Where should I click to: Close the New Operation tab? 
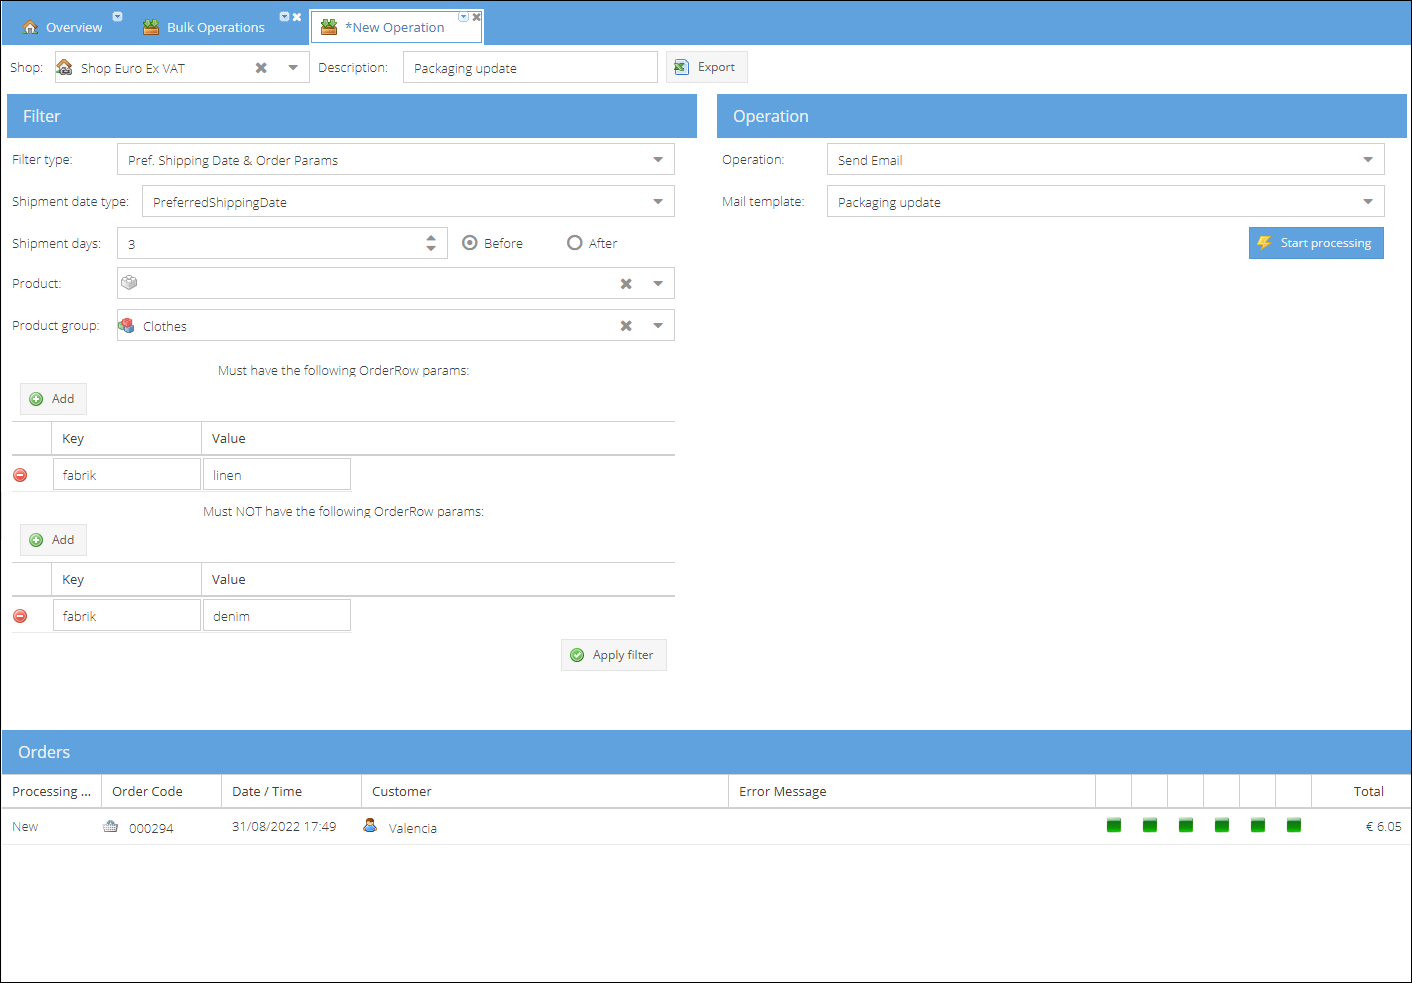coord(477,17)
